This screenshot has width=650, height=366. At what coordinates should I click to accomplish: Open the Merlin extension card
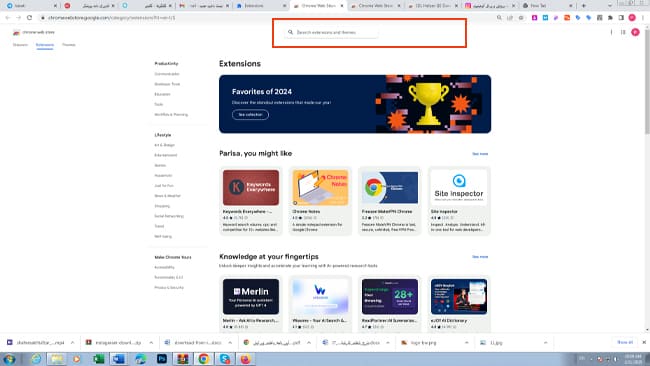tap(251, 303)
